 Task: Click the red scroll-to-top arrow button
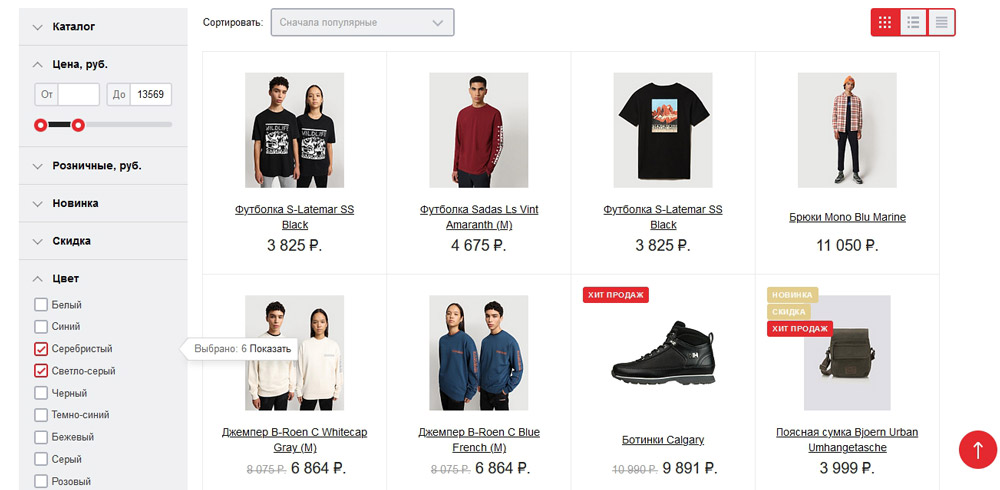pos(977,450)
